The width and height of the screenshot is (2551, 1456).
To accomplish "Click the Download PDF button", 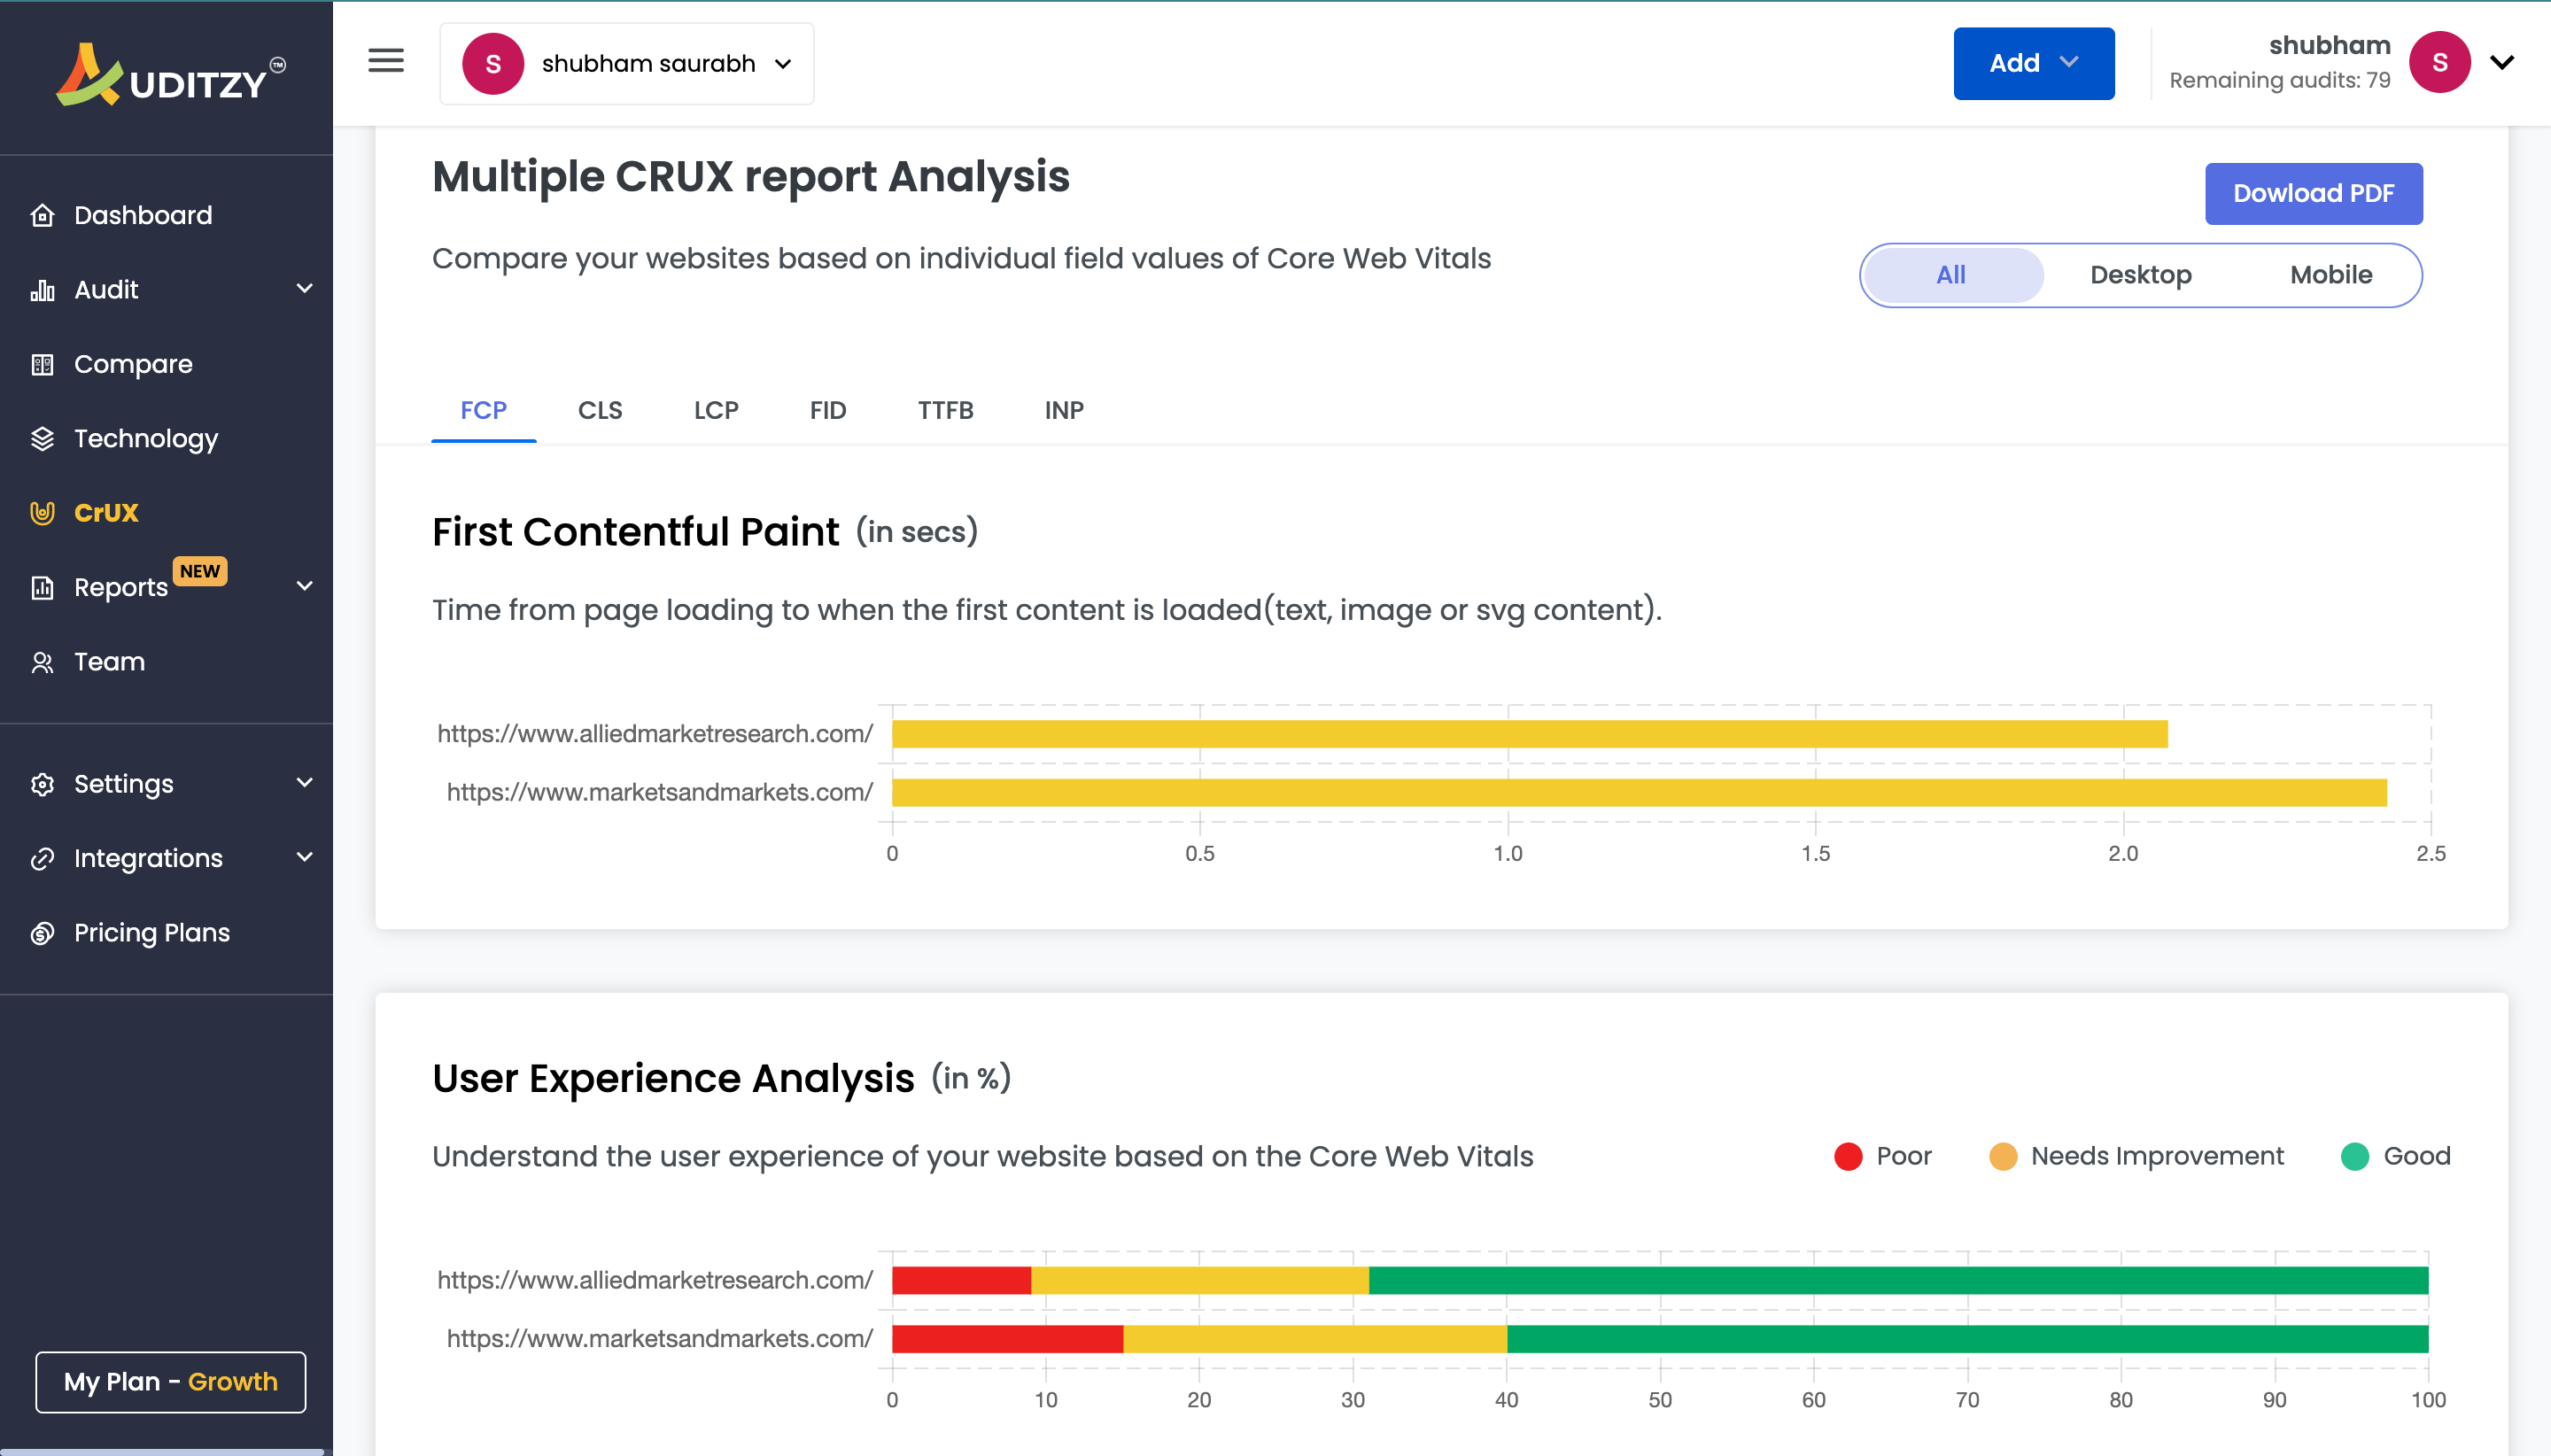I will pos(2313,194).
